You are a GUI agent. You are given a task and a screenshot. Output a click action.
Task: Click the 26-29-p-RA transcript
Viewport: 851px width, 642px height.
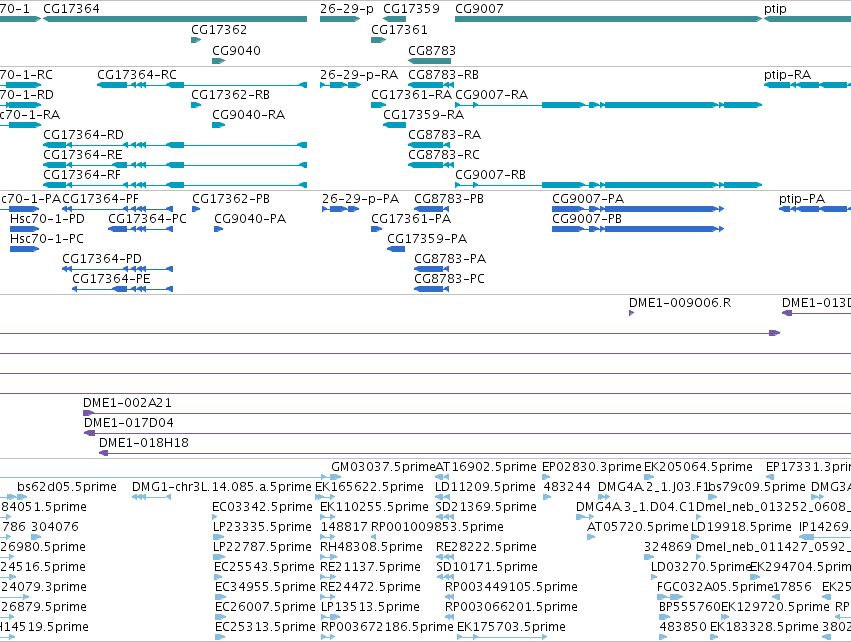tap(340, 85)
